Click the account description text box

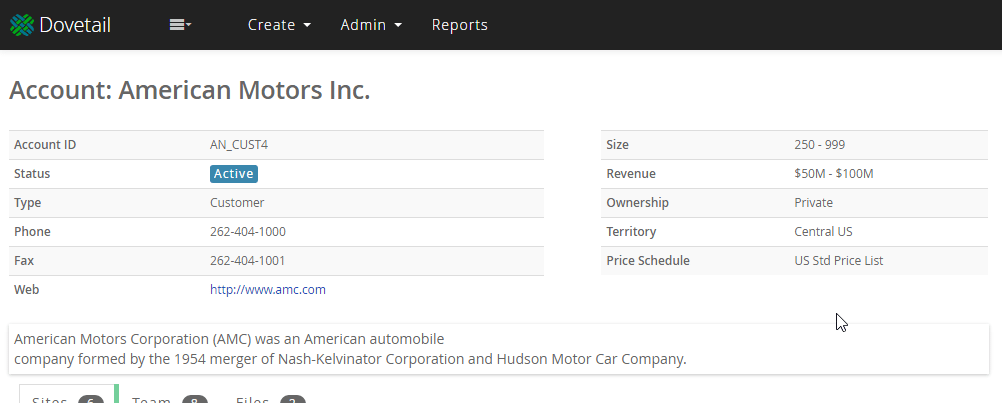pyautogui.click(x=498, y=349)
